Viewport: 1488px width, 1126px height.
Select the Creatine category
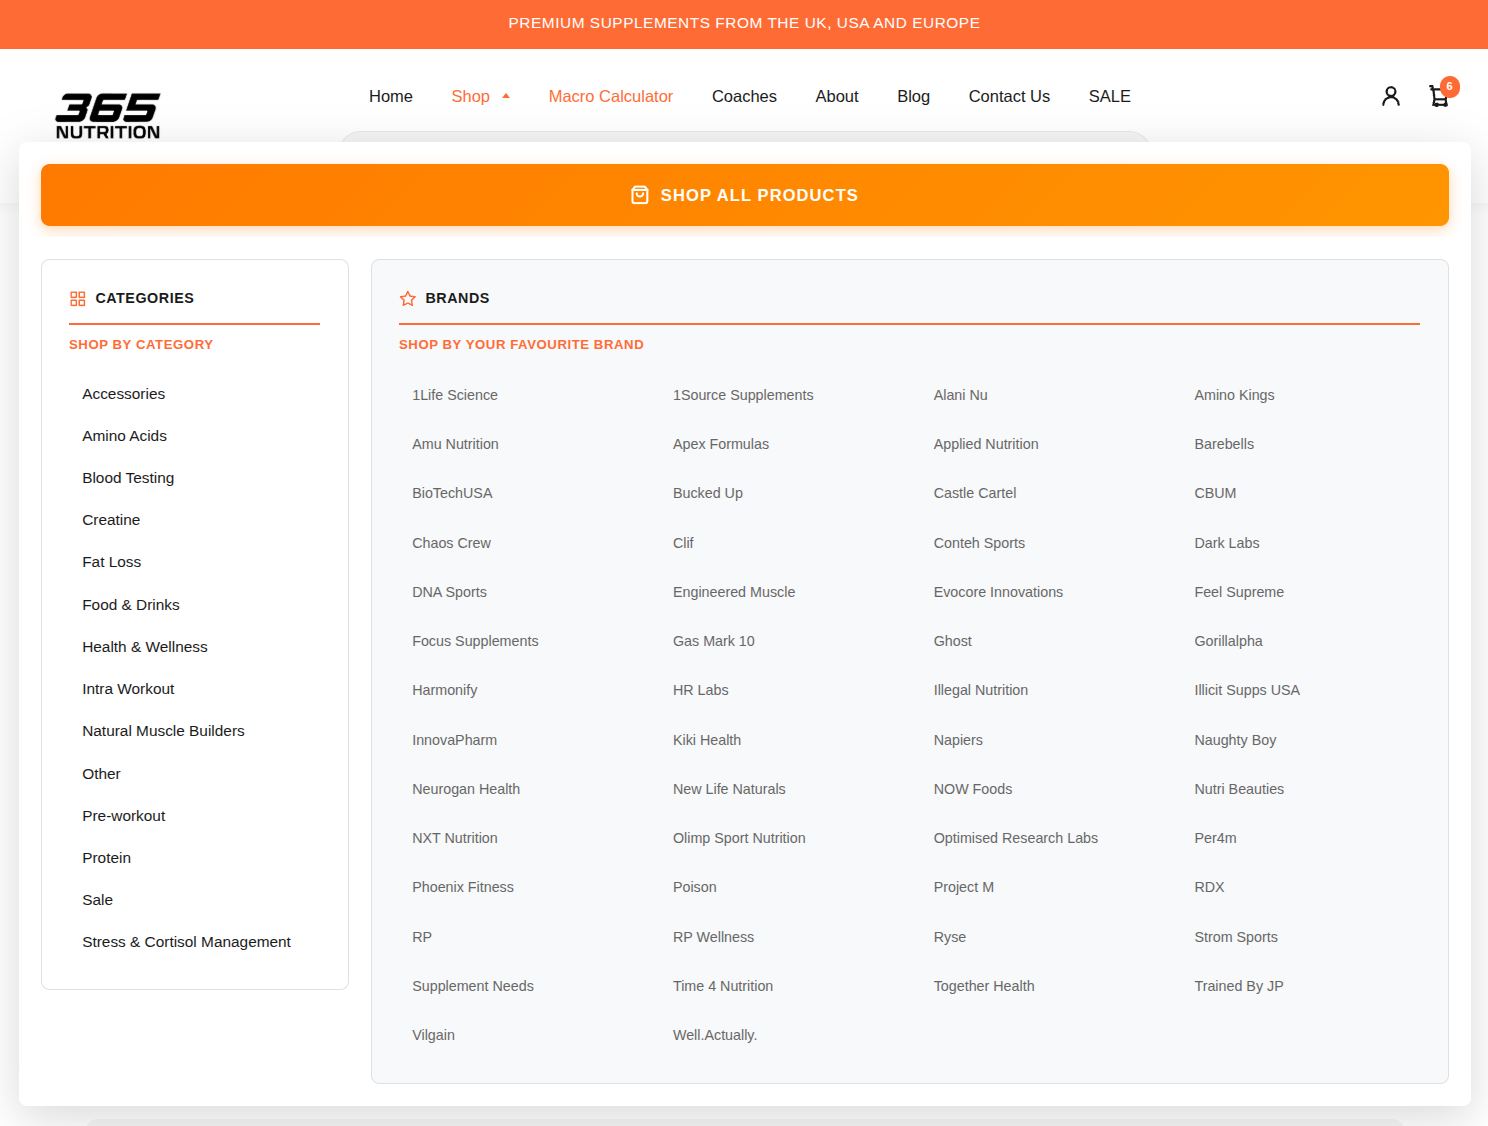coord(111,520)
